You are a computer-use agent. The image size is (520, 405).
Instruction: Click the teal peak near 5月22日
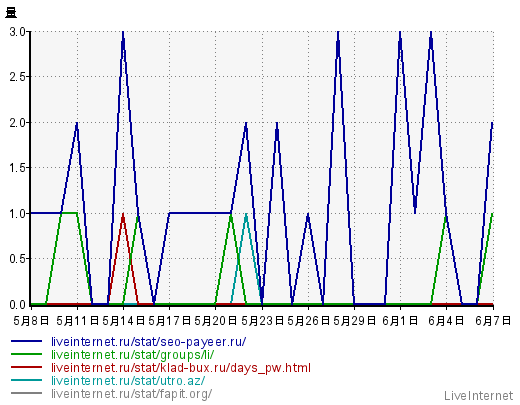246,216
